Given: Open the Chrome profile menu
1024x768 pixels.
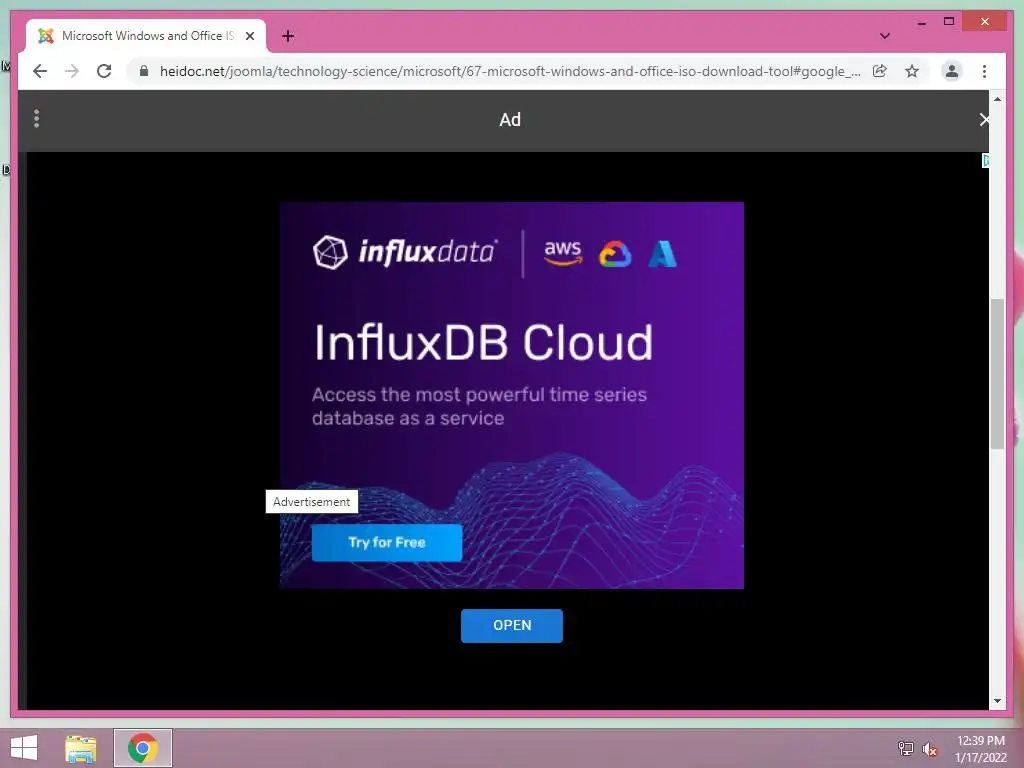Looking at the screenshot, I should (x=952, y=71).
